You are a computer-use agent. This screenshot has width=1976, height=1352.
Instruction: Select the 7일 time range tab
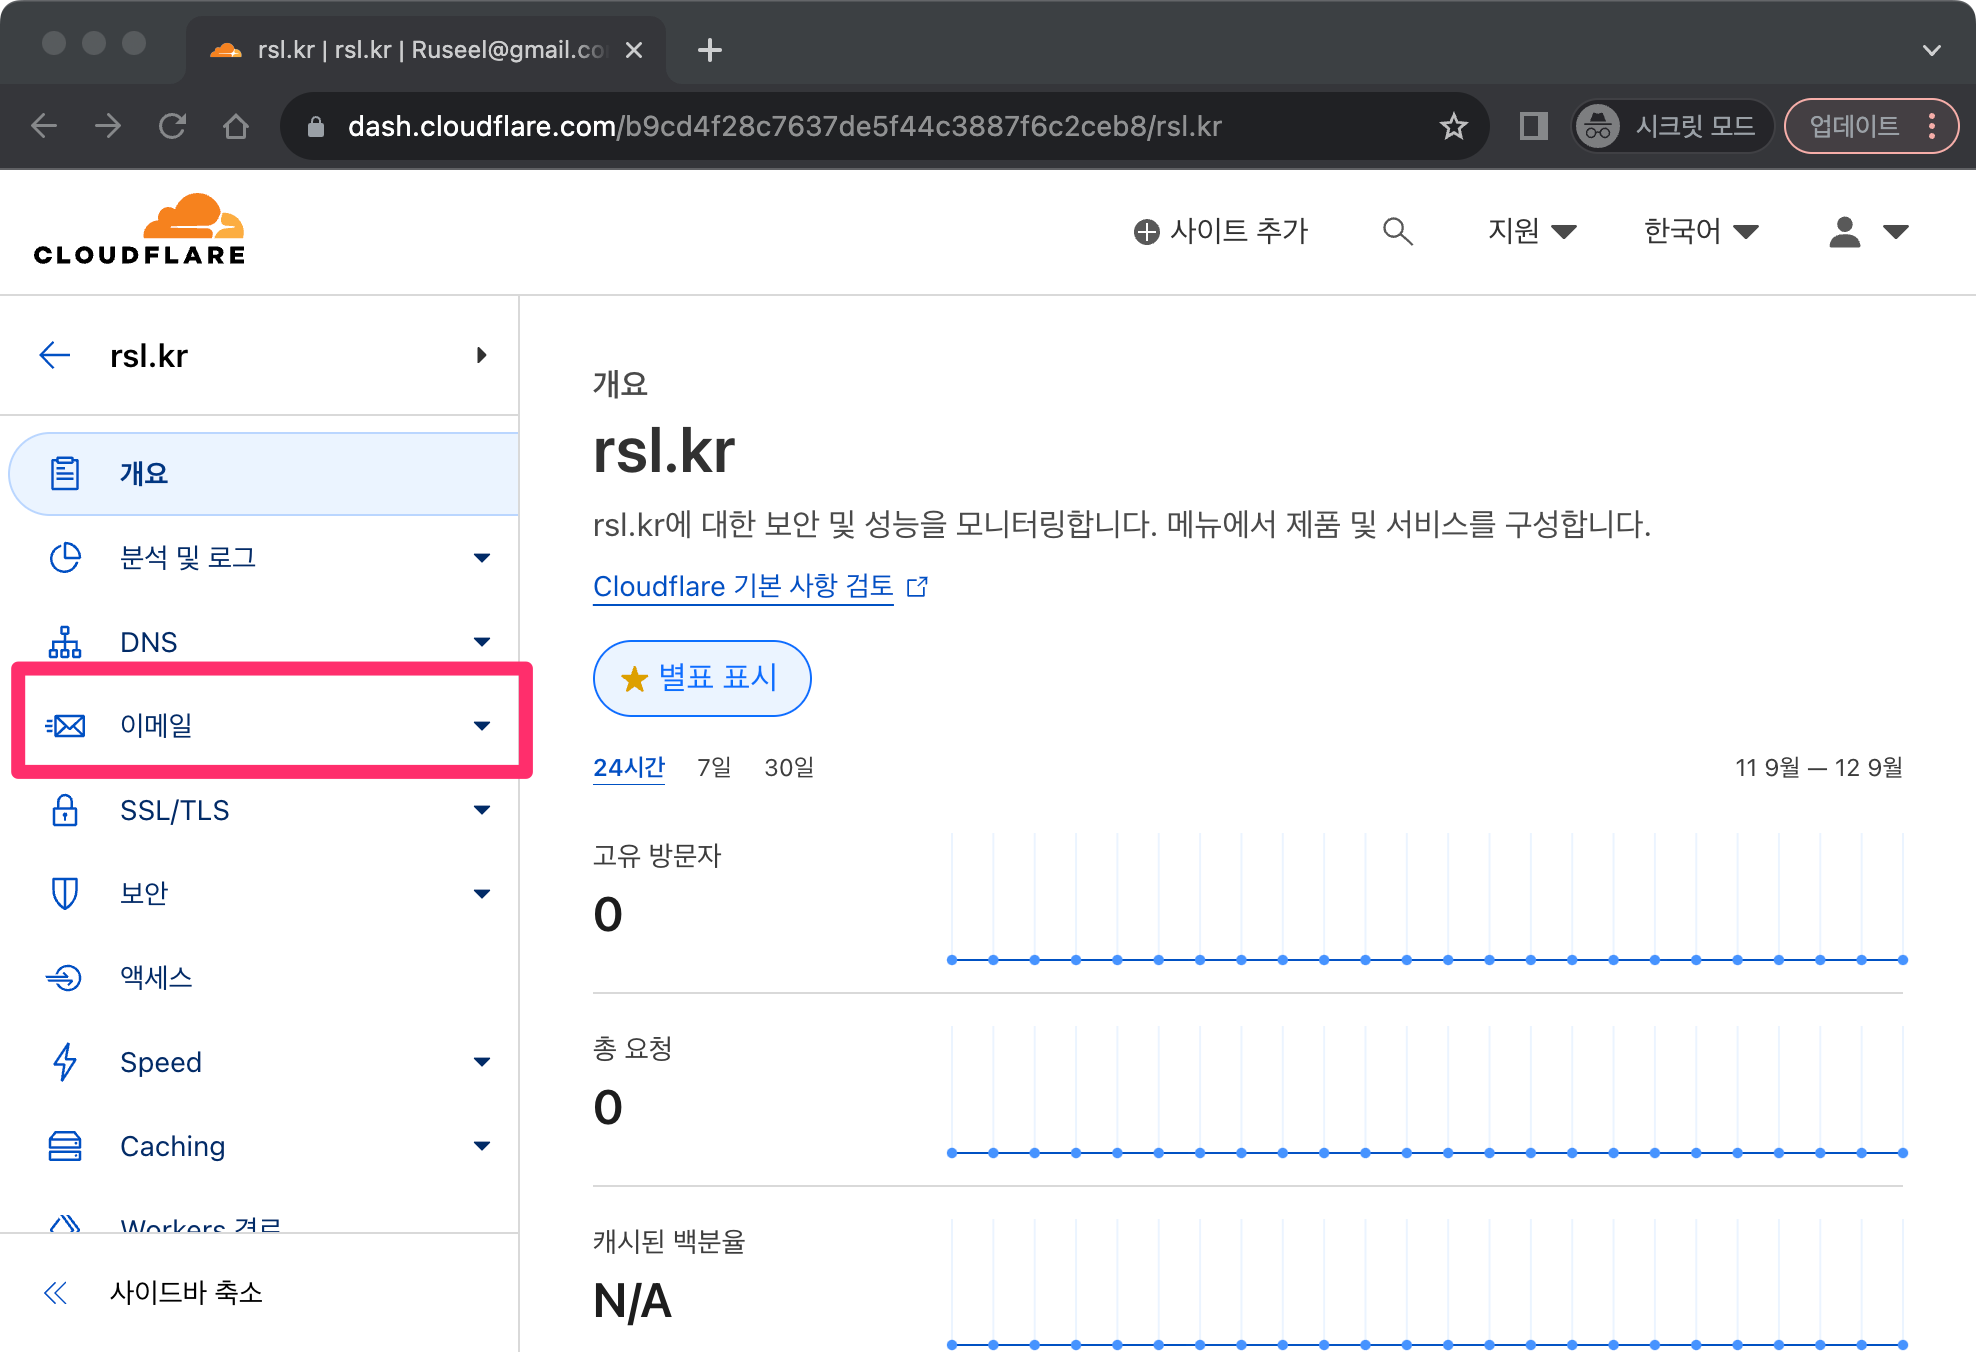tap(714, 768)
